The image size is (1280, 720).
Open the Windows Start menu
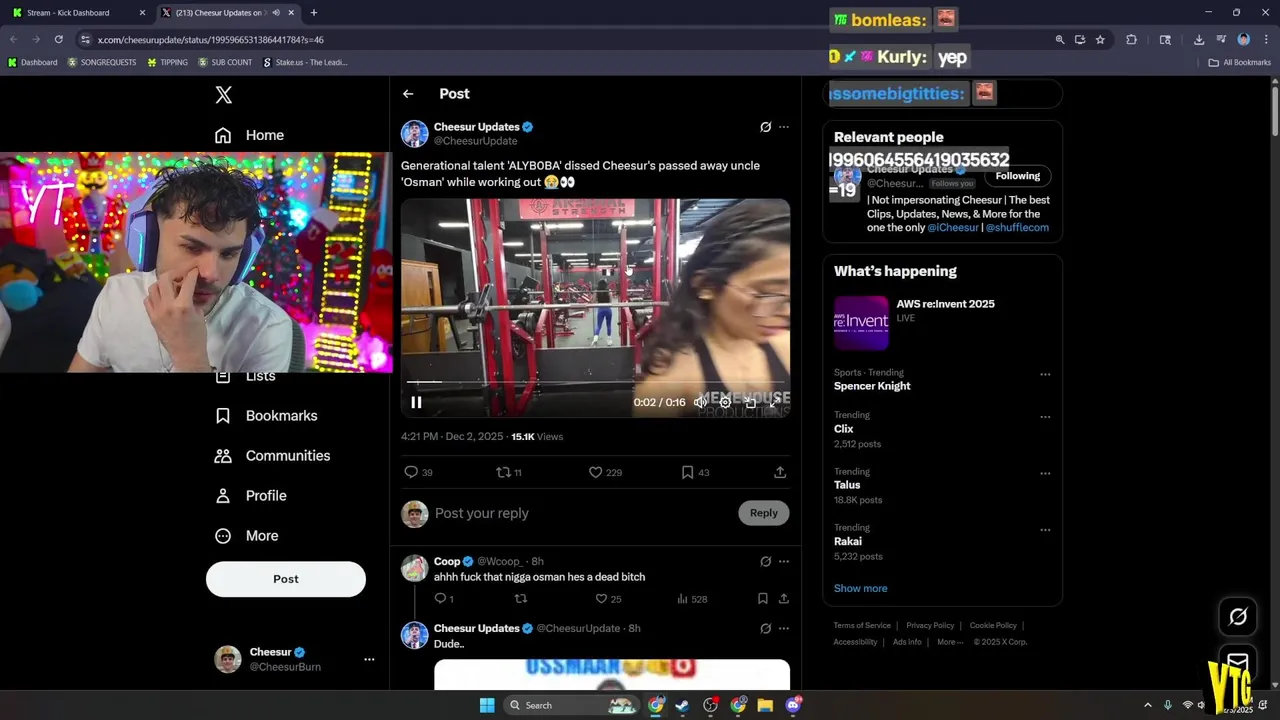click(x=487, y=705)
